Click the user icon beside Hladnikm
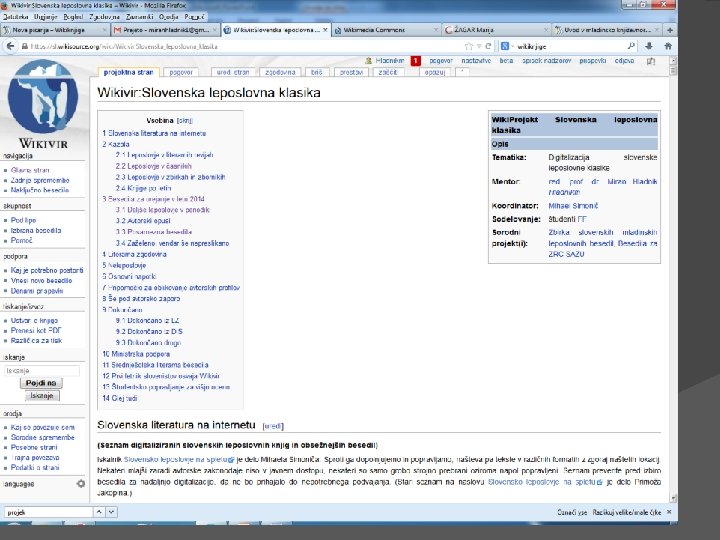 [368, 61]
